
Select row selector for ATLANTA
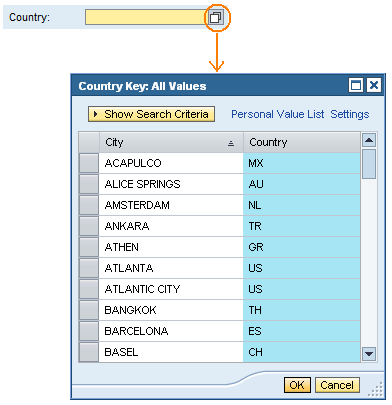tap(89, 268)
